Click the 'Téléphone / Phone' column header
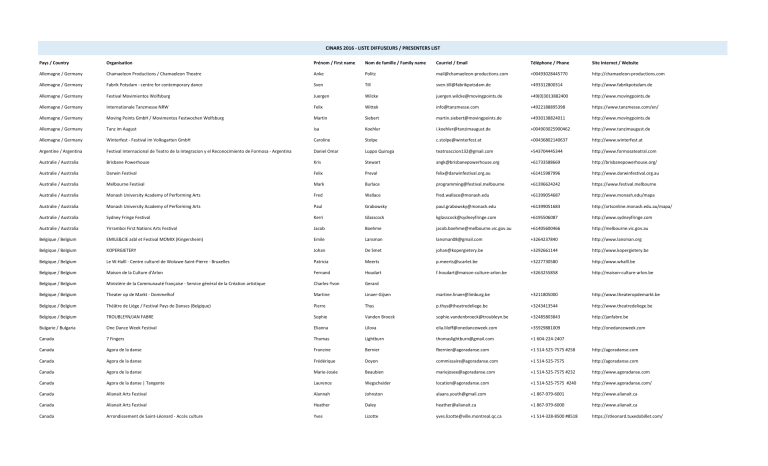The height and width of the screenshot is (466, 768). click(x=550, y=63)
